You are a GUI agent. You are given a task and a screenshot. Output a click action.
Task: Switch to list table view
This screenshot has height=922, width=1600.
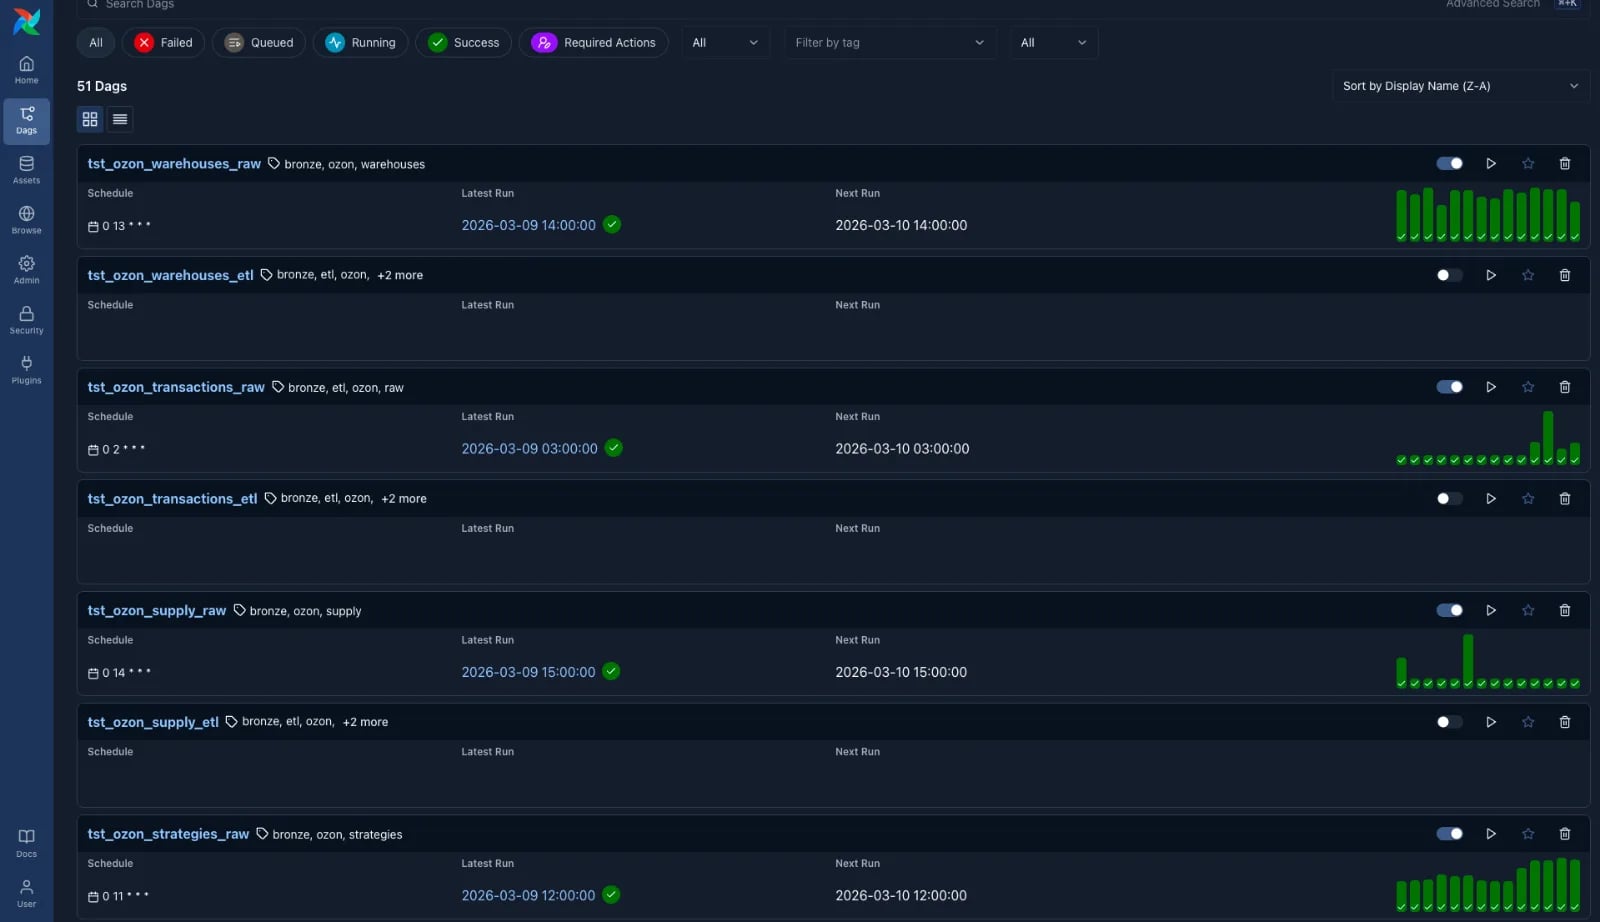point(120,119)
